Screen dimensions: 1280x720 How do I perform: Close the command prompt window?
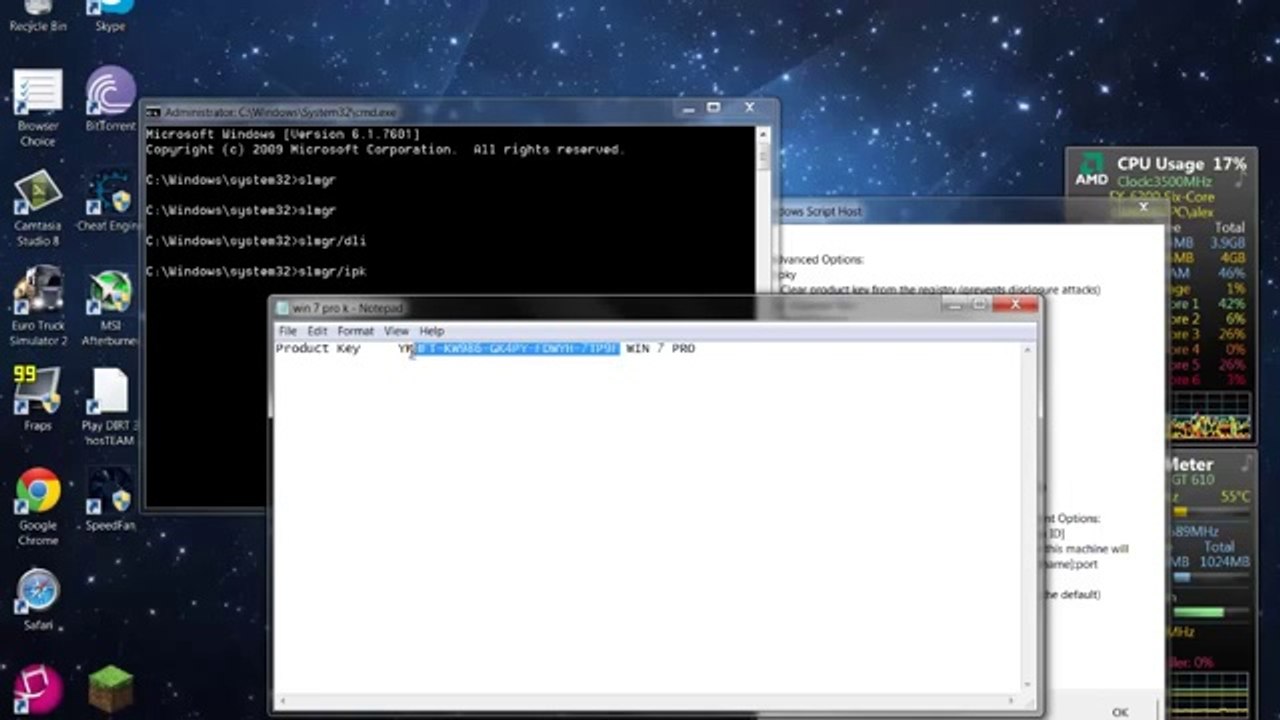coord(749,108)
